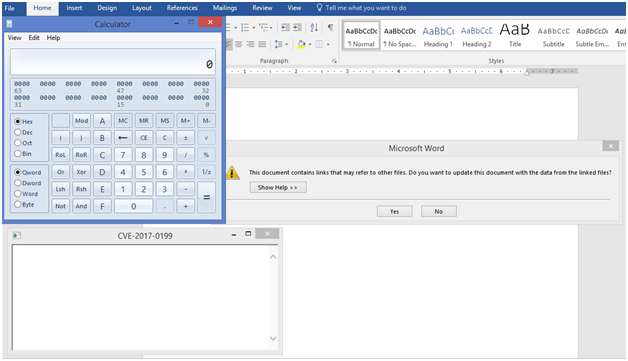628x361 pixels.
Task: Select the Bin radio button
Action: [x=18, y=153]
